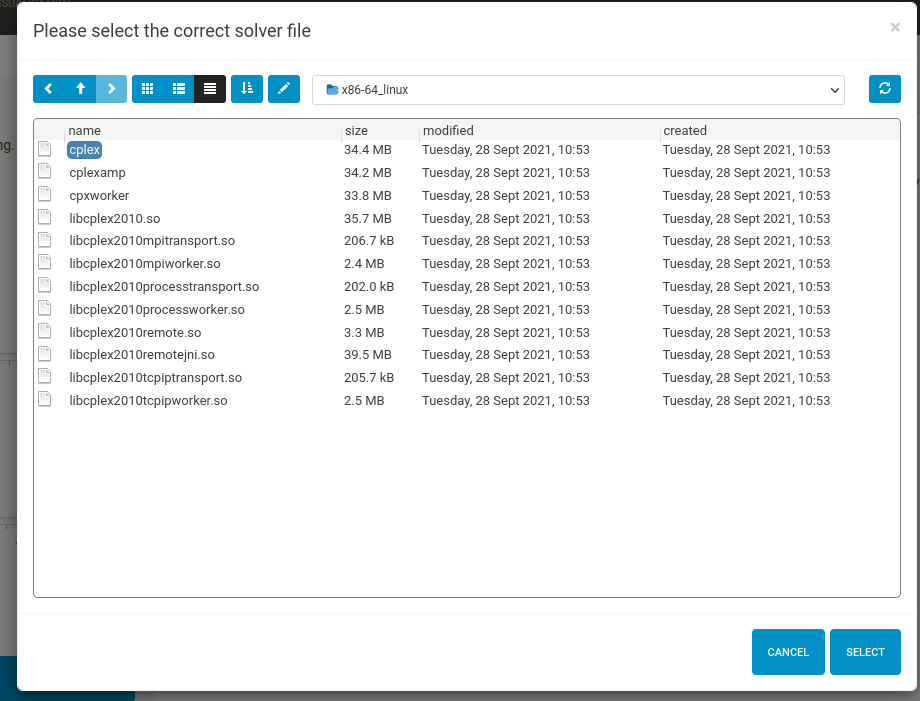The height and width of the screenshot is (701, 920).
Task: Click the file icon beside cplexamp
Action: pos(45,171)
